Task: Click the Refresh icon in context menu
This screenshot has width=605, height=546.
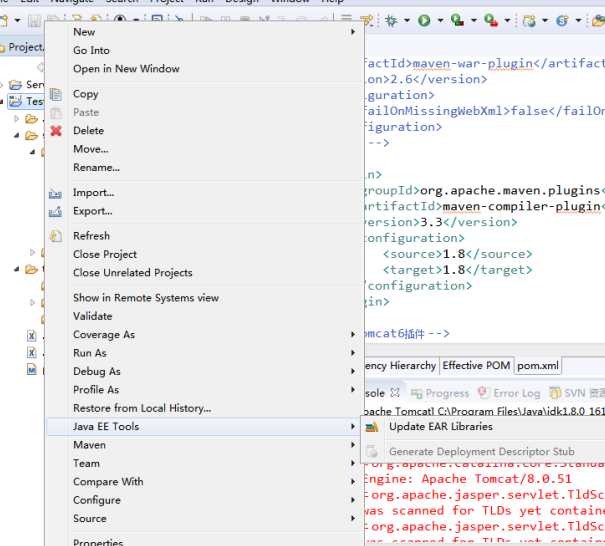Action: coord(56,236)
